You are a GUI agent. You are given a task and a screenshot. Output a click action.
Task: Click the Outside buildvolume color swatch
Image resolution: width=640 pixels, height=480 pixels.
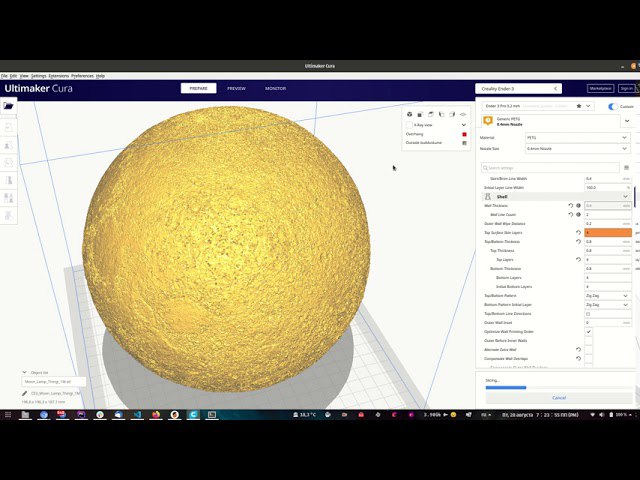(x=464, y=143)
